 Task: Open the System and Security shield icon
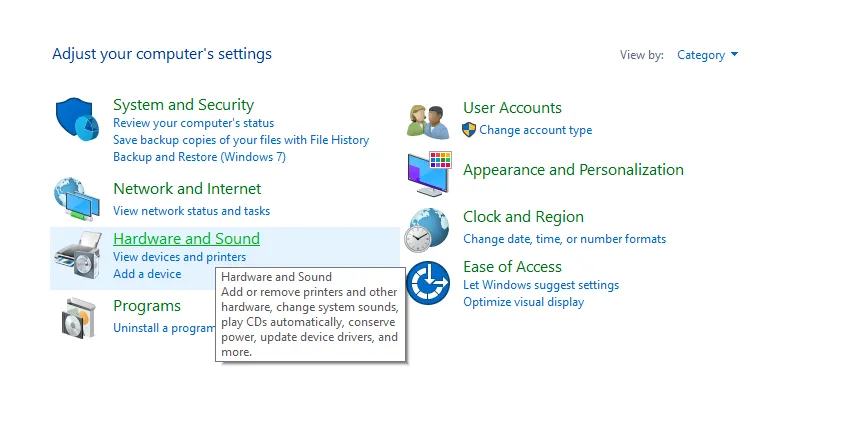click(77, 119)
